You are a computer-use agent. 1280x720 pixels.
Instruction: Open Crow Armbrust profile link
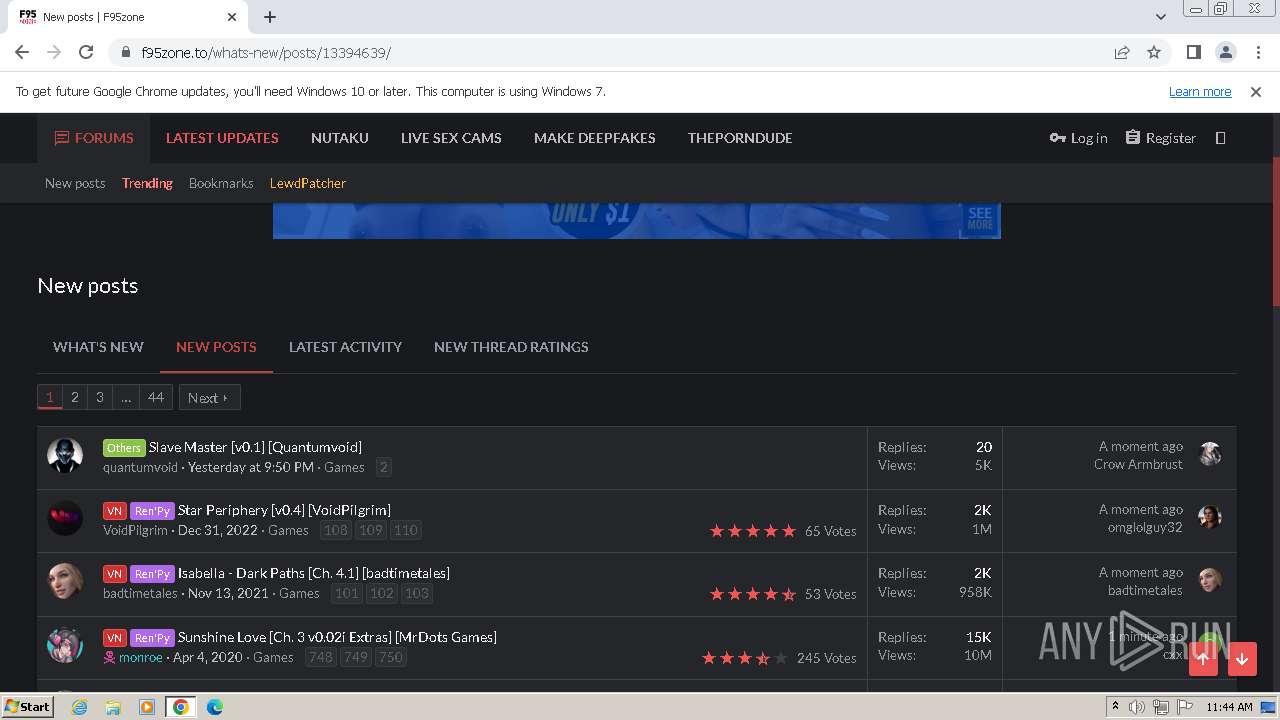coord(1138,464)
